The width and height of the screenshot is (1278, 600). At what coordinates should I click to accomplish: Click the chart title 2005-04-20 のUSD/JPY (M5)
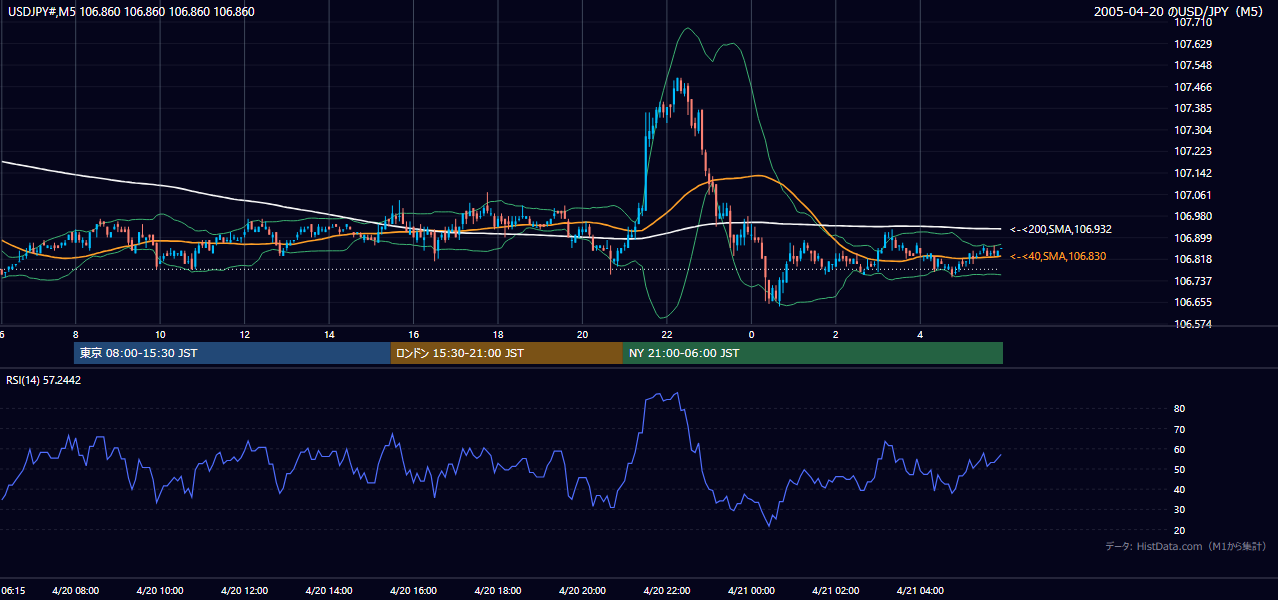[1179, 12]
